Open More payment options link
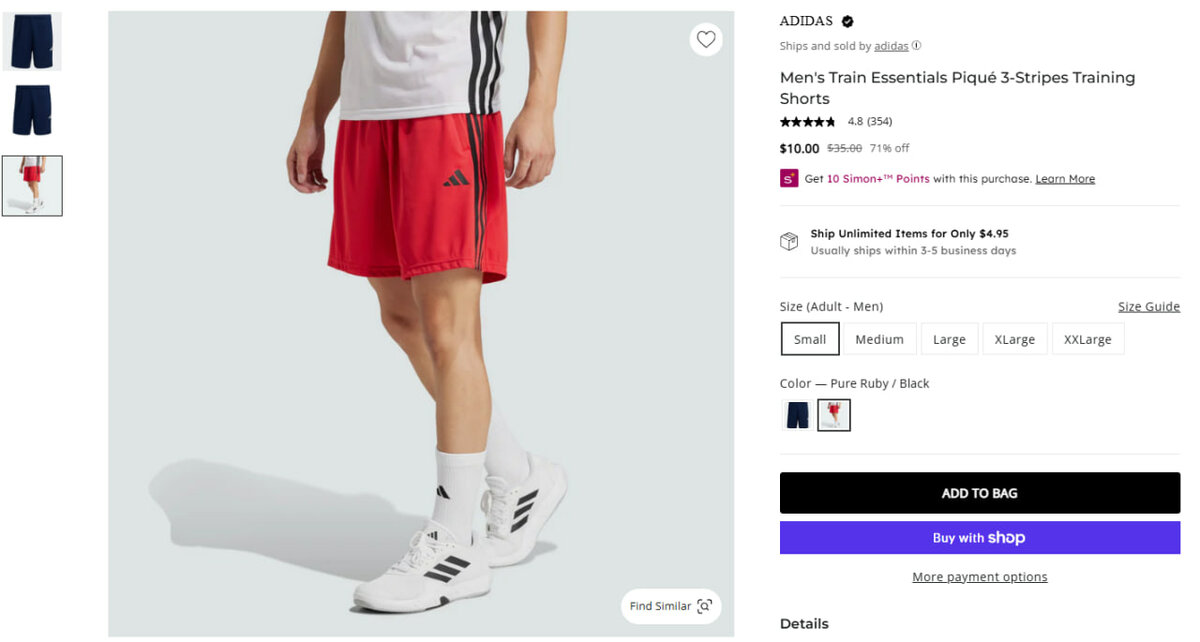The image size is (1200, 642). (979, 577)
